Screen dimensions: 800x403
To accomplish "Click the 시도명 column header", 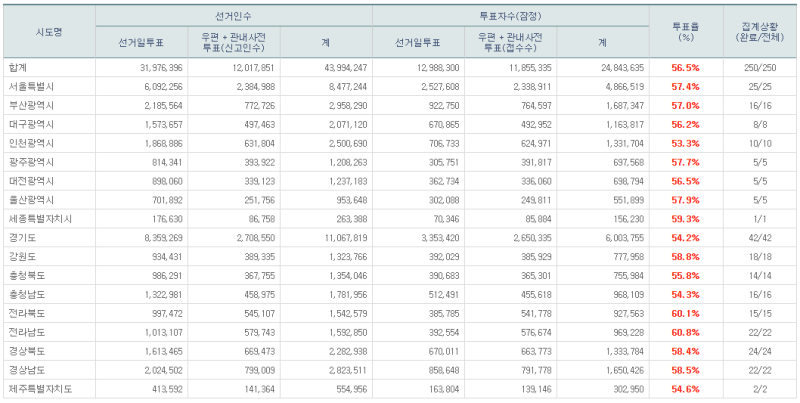I will [49, 32].
